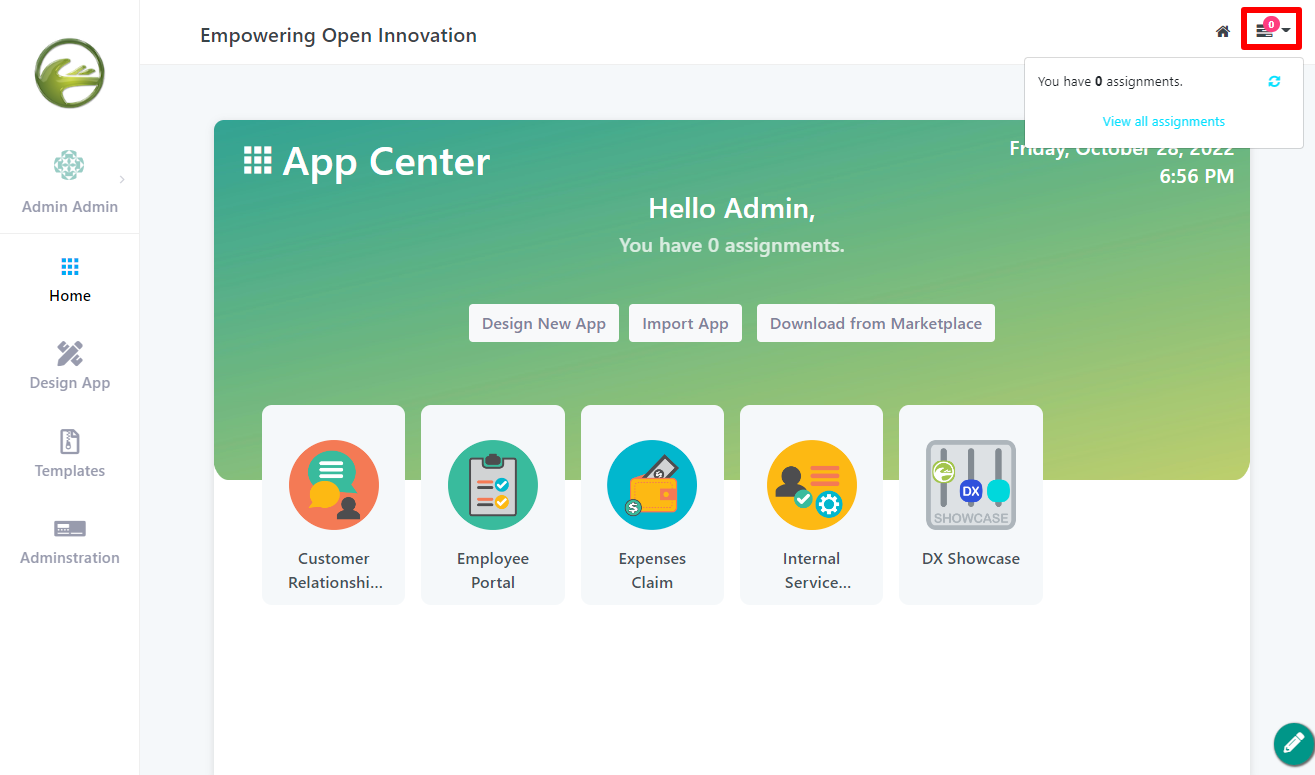Open Design App from the sidebar
Screen dimensions: 1315x775
(x=70, y=366)
